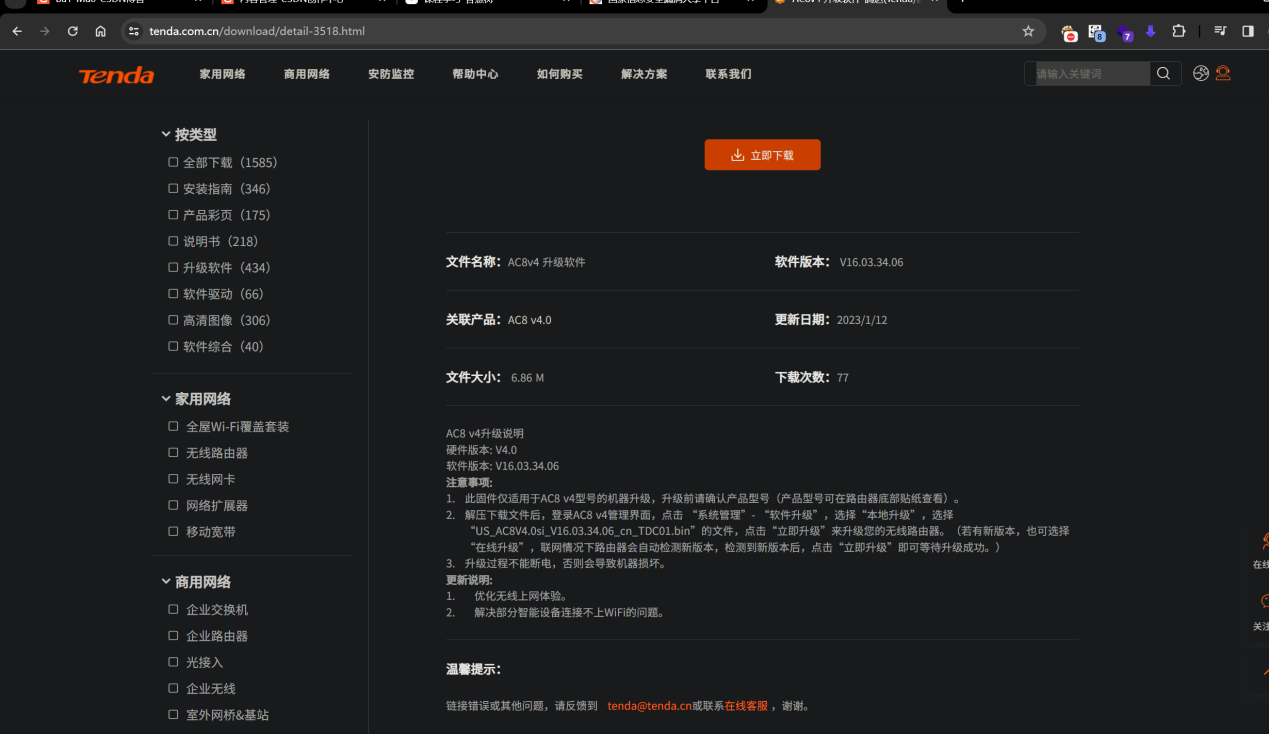Screen dimensions: 1269x734
Task: Bookmark this page with the star
Action: (1028, 31)
